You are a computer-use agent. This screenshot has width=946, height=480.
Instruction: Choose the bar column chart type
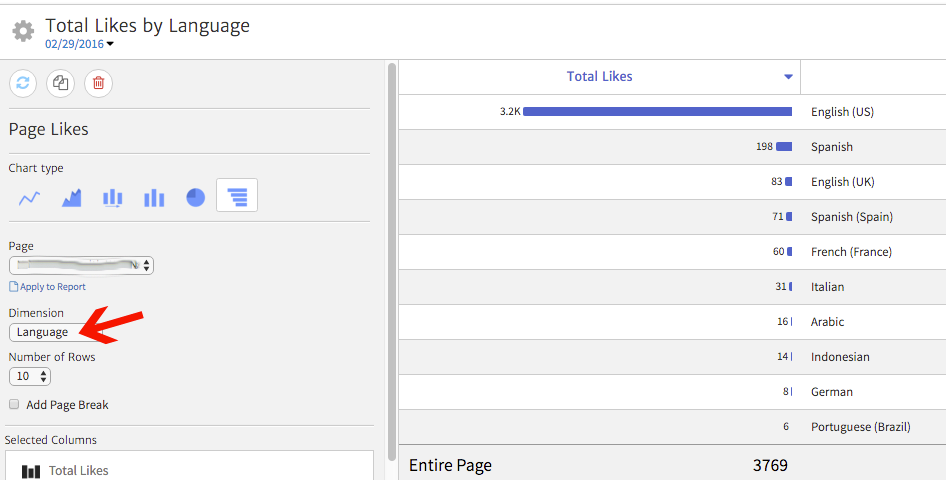[x=154, y=197]
